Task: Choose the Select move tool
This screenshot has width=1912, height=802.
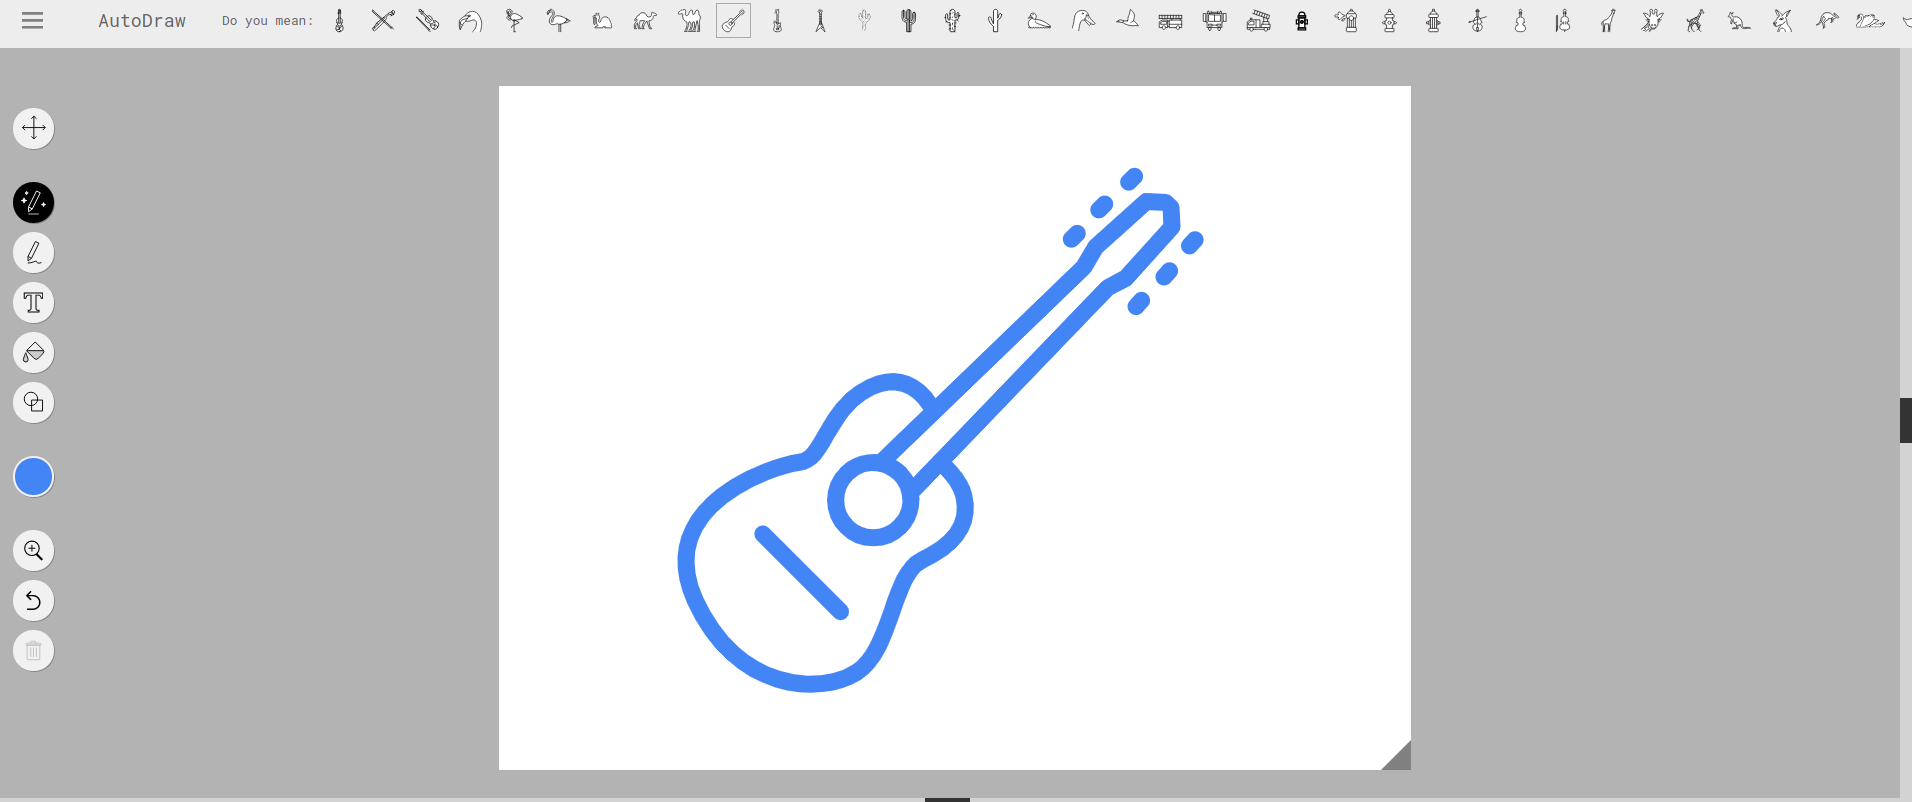Action: tap(33, 128)
